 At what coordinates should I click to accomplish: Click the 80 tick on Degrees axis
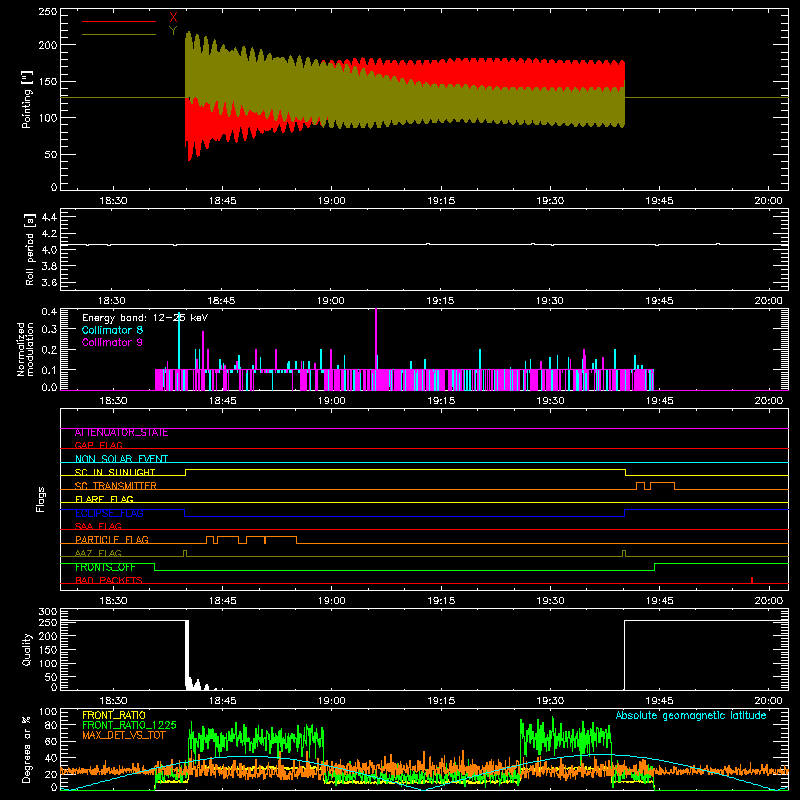51,725
